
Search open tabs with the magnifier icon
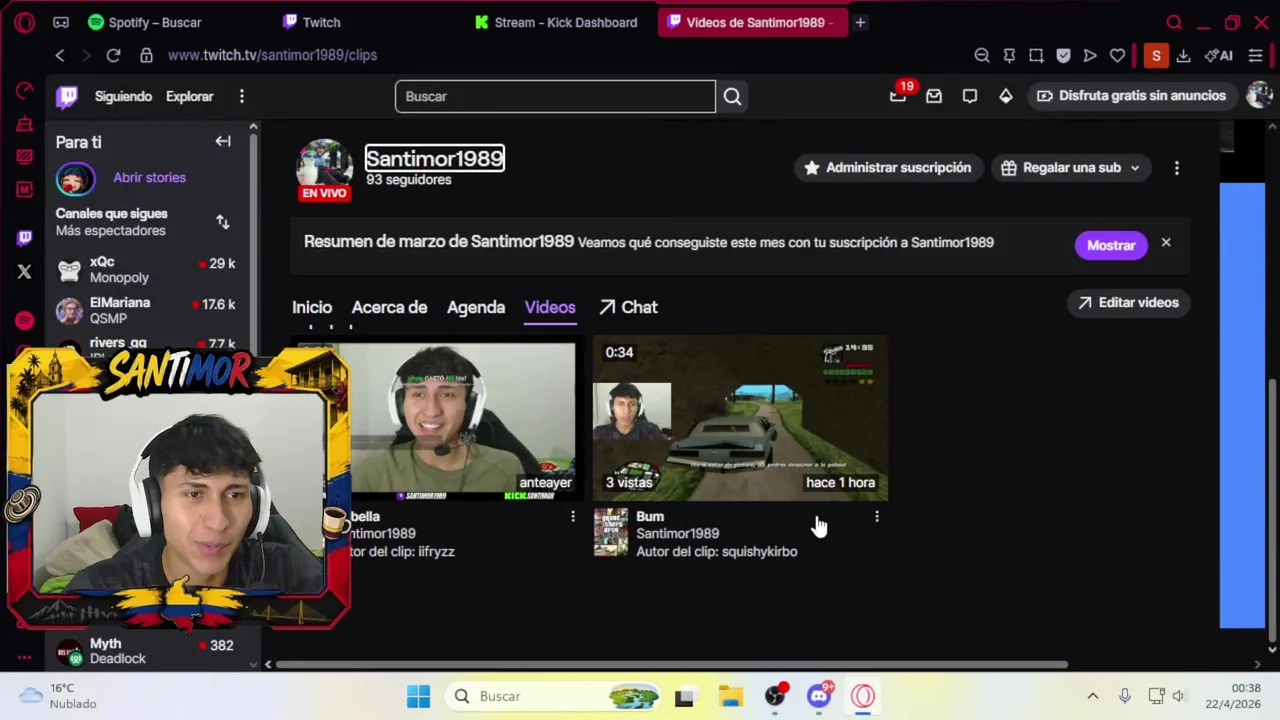click(1174, 22)
